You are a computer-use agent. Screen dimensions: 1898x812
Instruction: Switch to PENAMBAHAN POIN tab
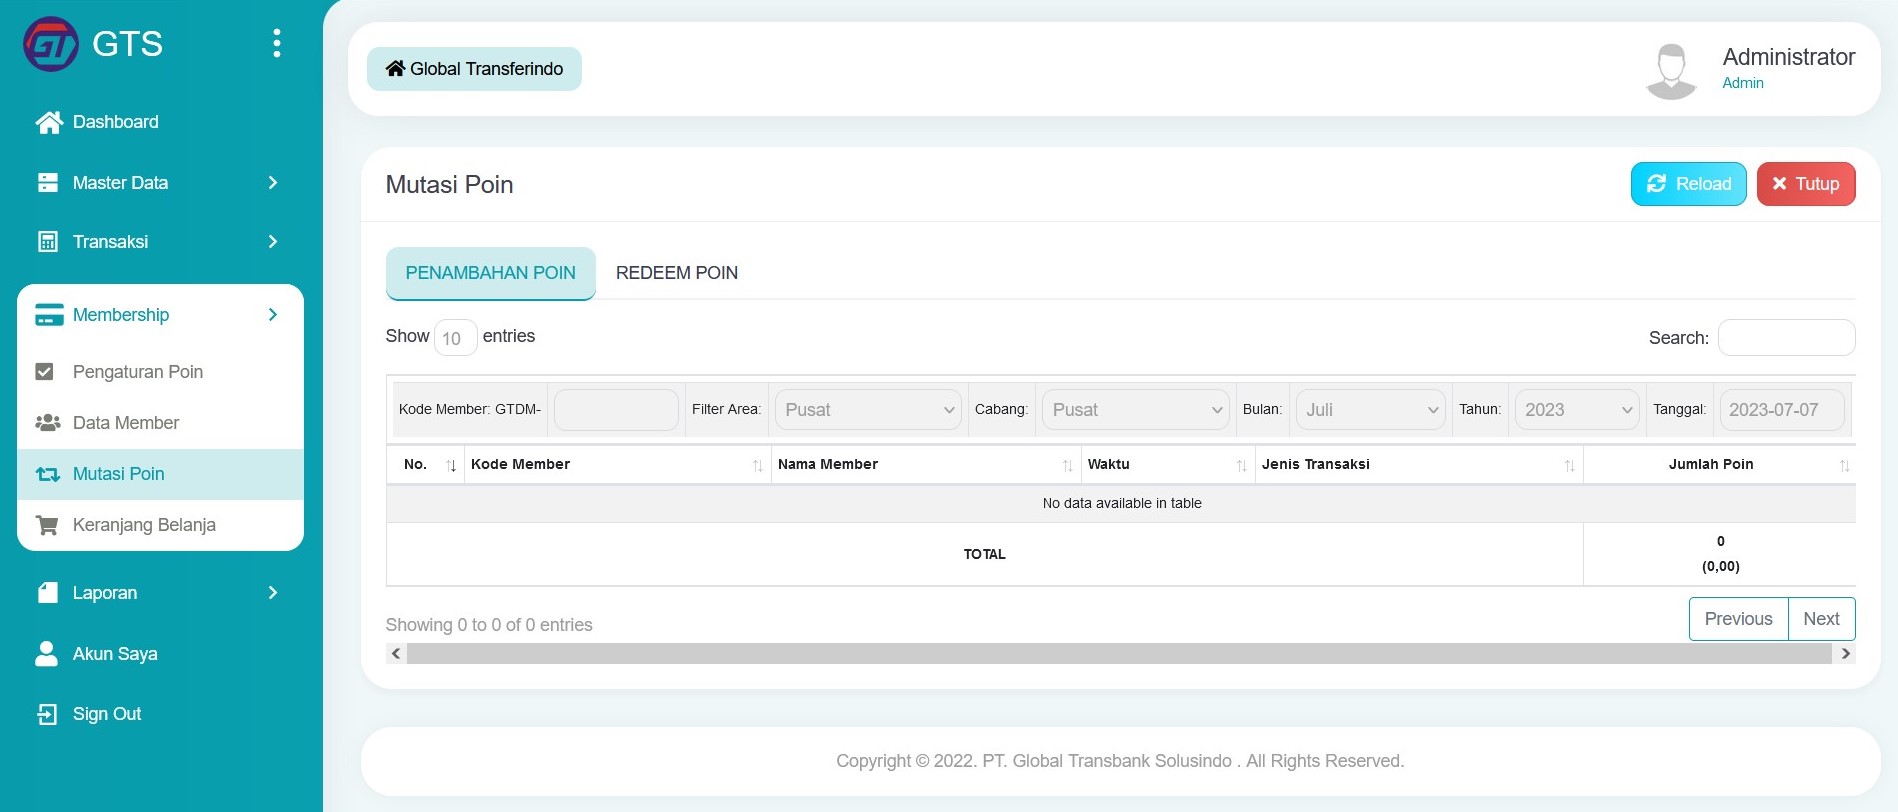(x=490, y=273)
